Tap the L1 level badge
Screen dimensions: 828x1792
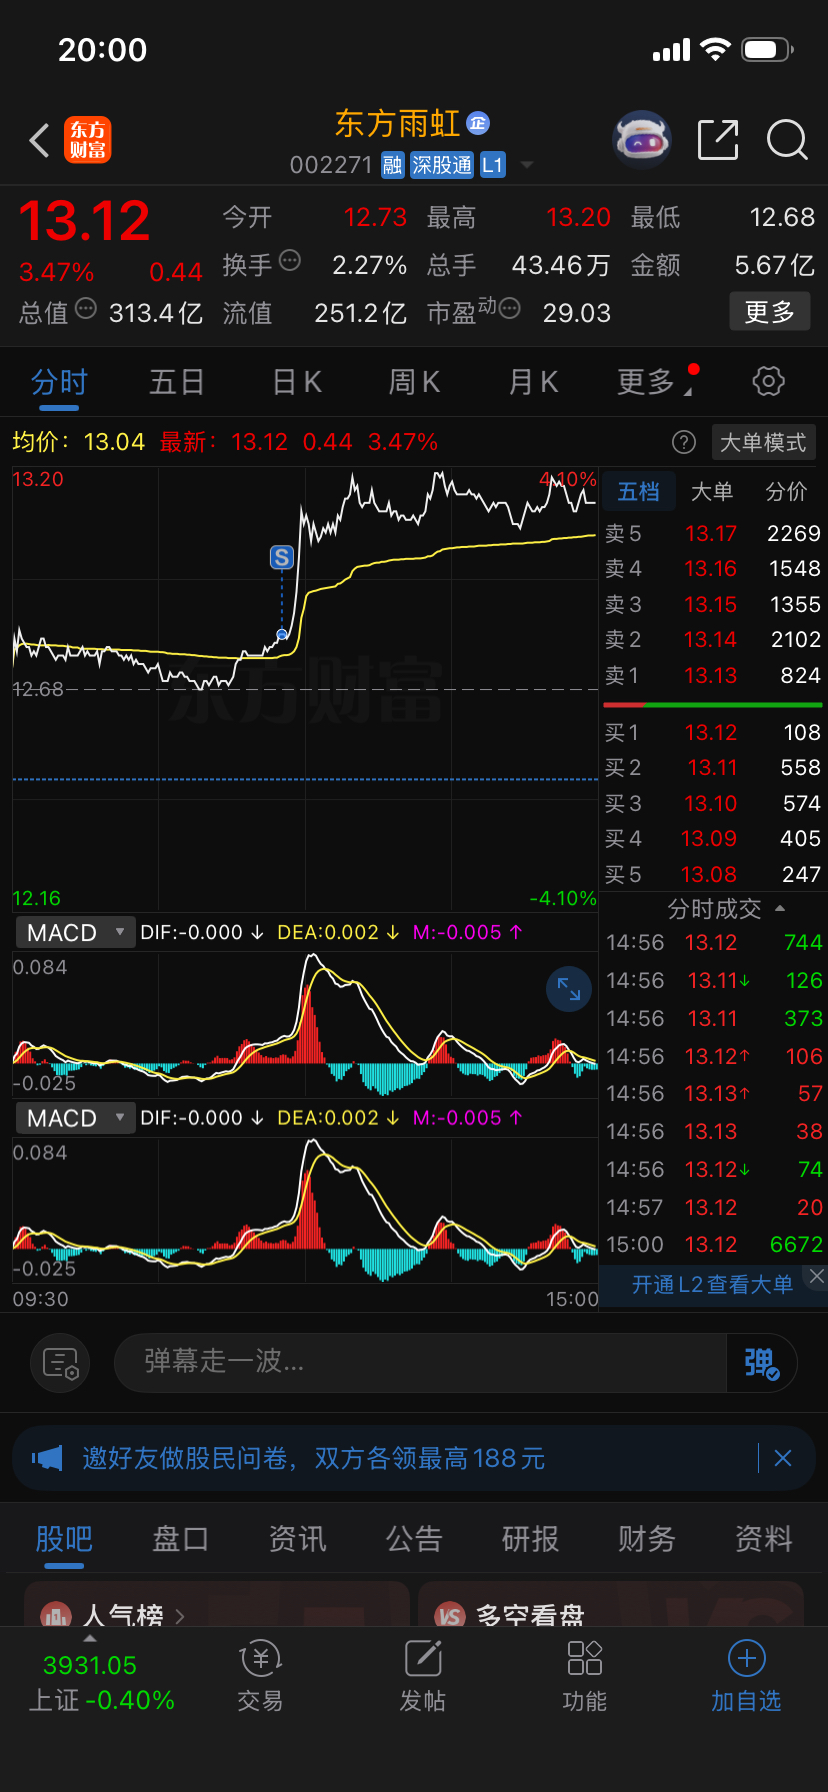tap(493, 165)
